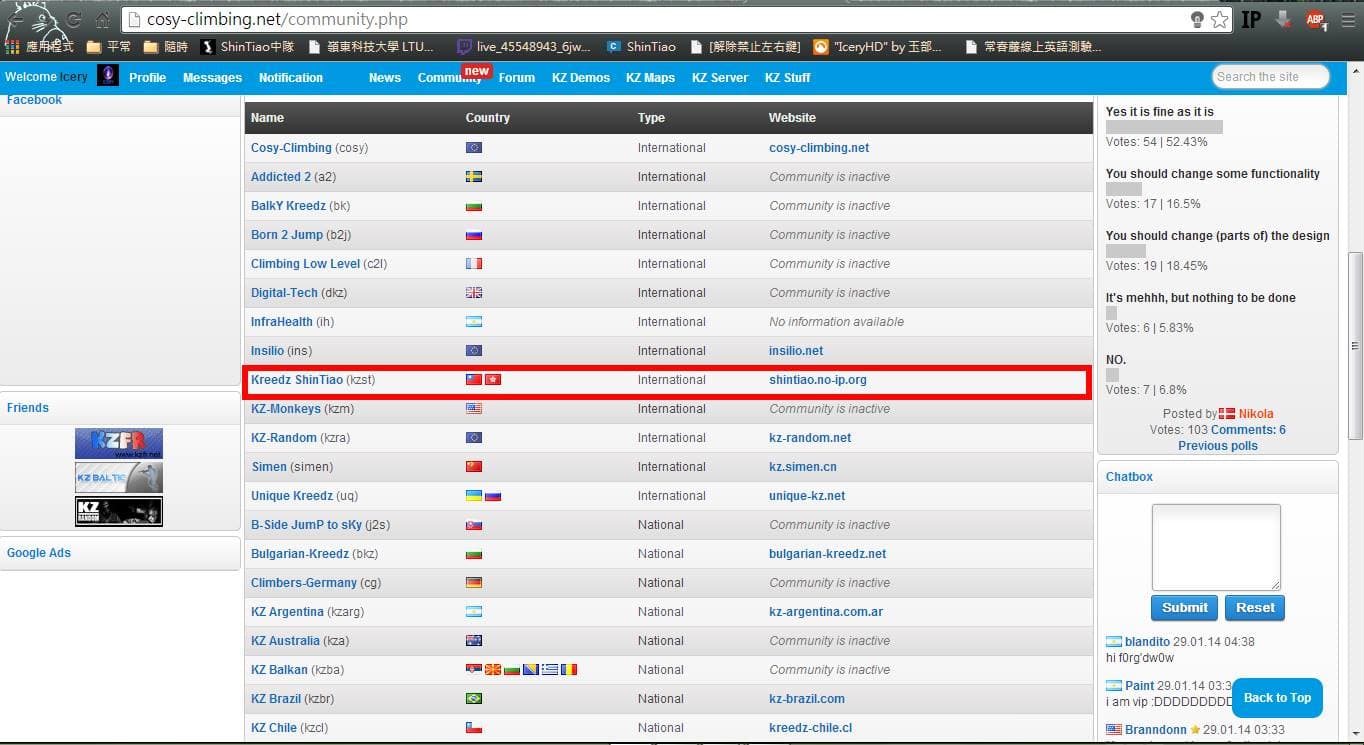The image size is (1364, 745).
Task: Open the shintiao.no-ip.org website link
Action: point(817,380)
